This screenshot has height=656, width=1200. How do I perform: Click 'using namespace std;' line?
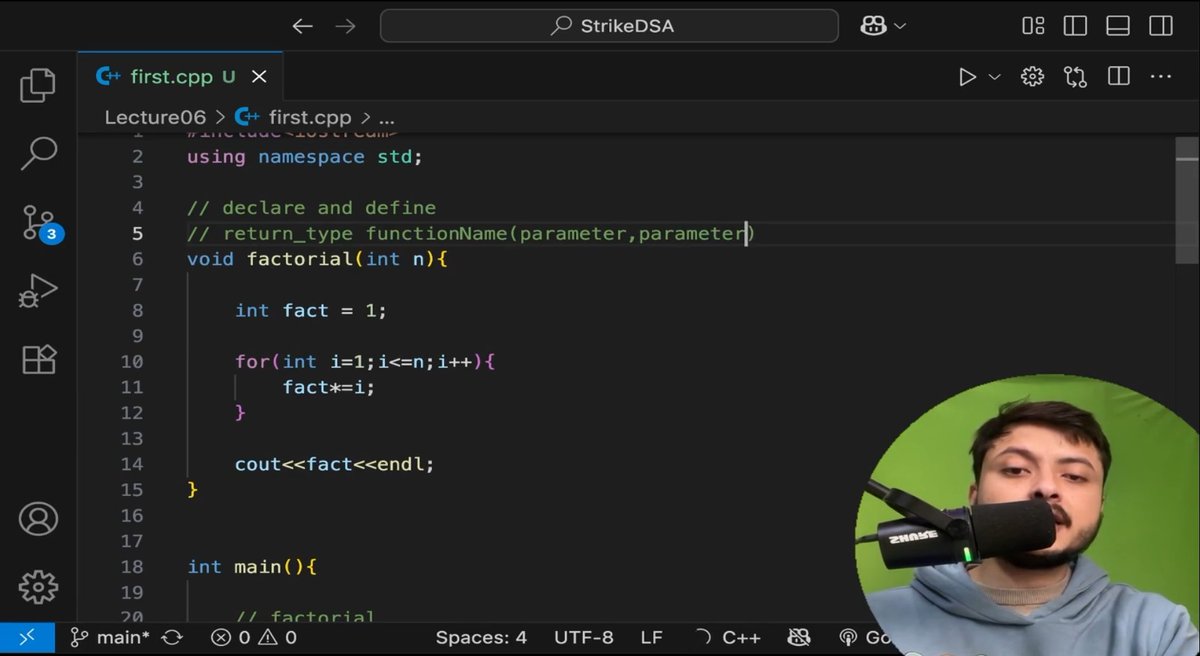click(x=305, y=157)
